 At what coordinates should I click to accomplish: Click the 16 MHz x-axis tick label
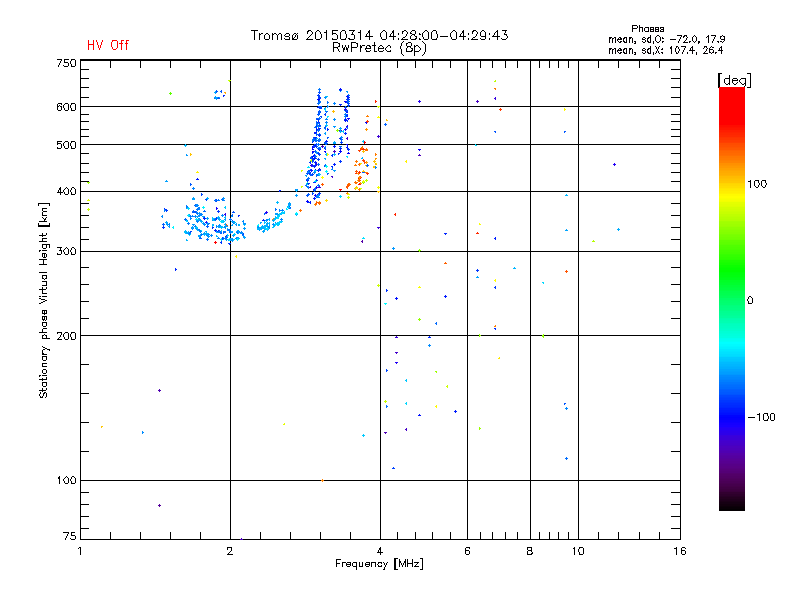(678, 552)
